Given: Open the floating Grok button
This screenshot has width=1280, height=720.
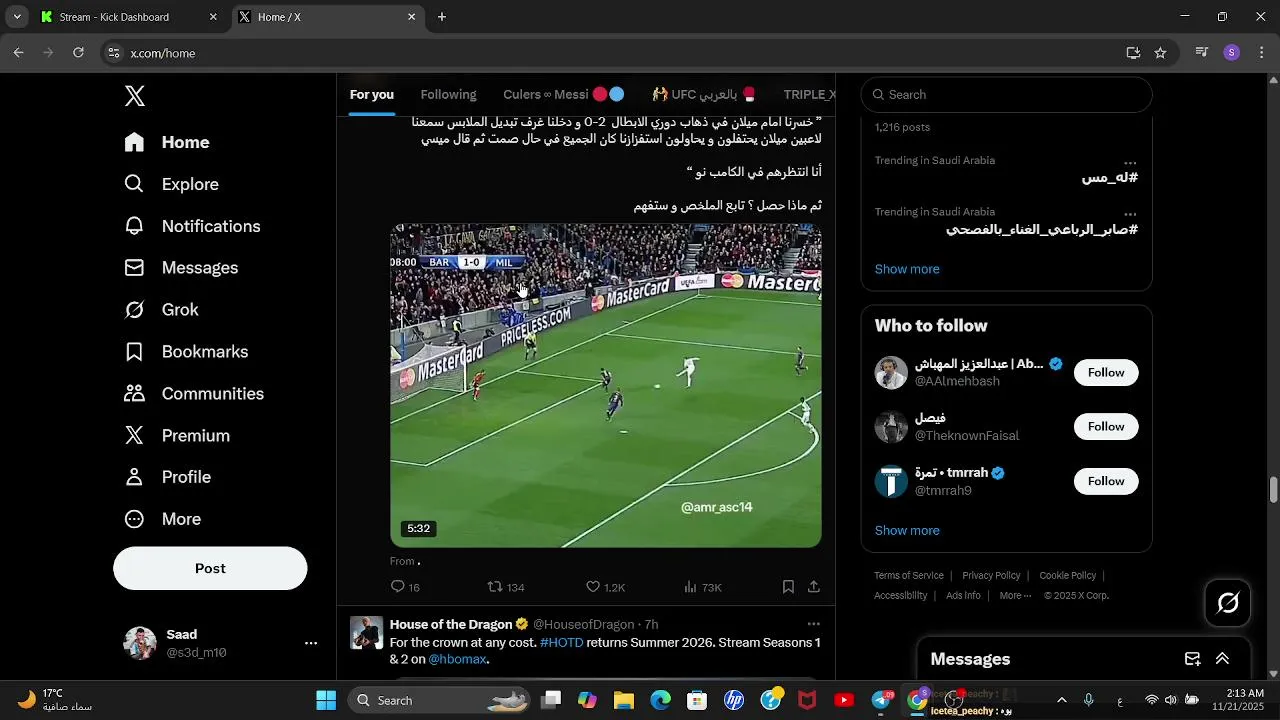Looking at the screenshot, I should [x=1228, y=603].
